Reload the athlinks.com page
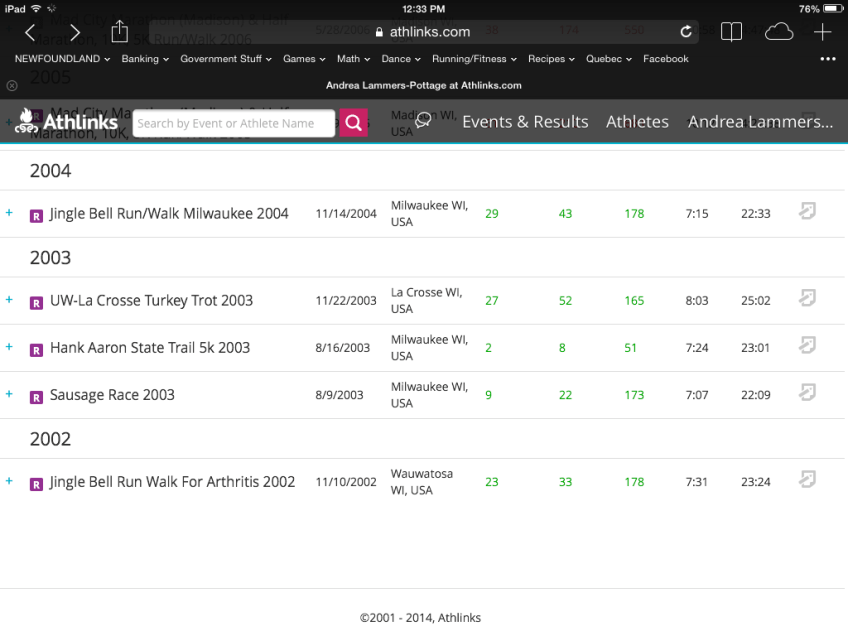848x636 pixels. click(x=686, y=32)
